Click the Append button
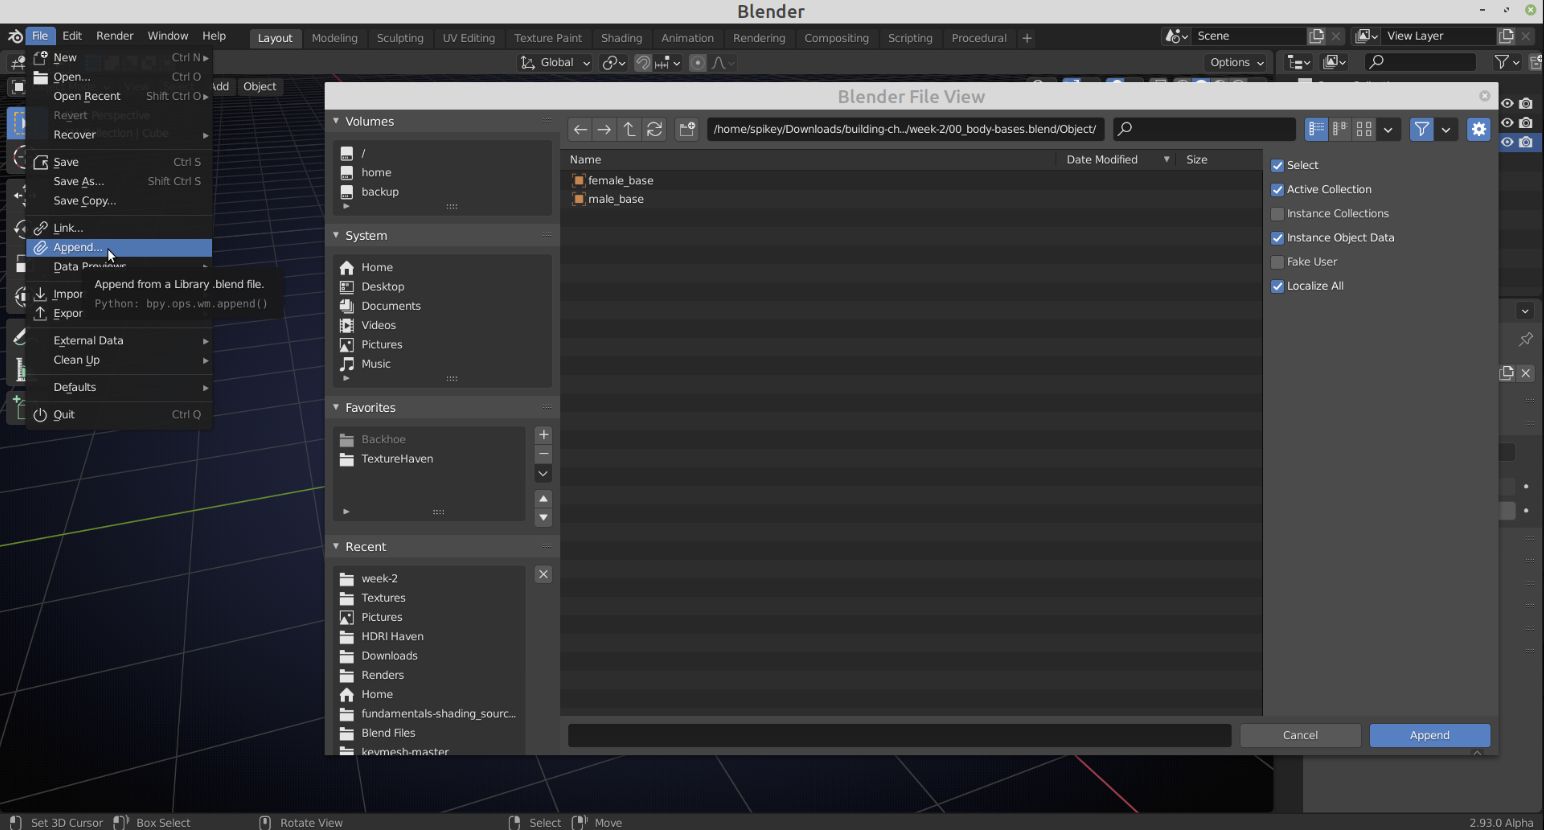1544x830 pixels. click(1430, 735)
